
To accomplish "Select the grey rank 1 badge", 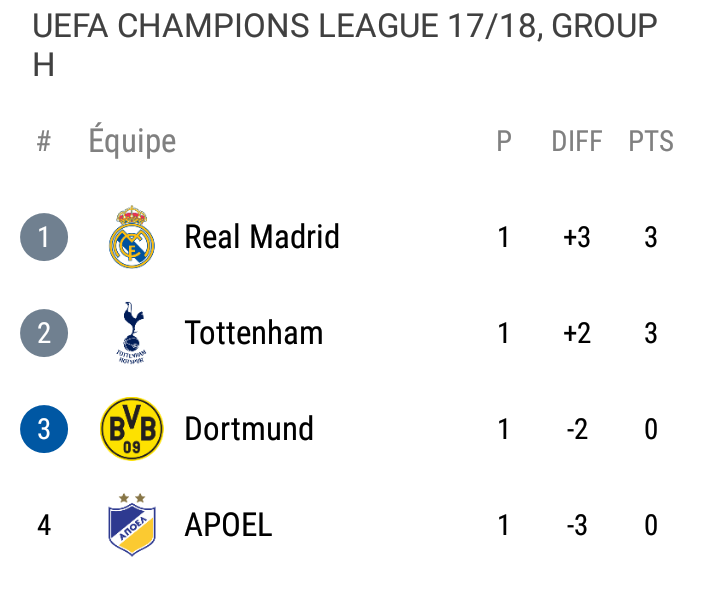I will click(x=44, y=237).
